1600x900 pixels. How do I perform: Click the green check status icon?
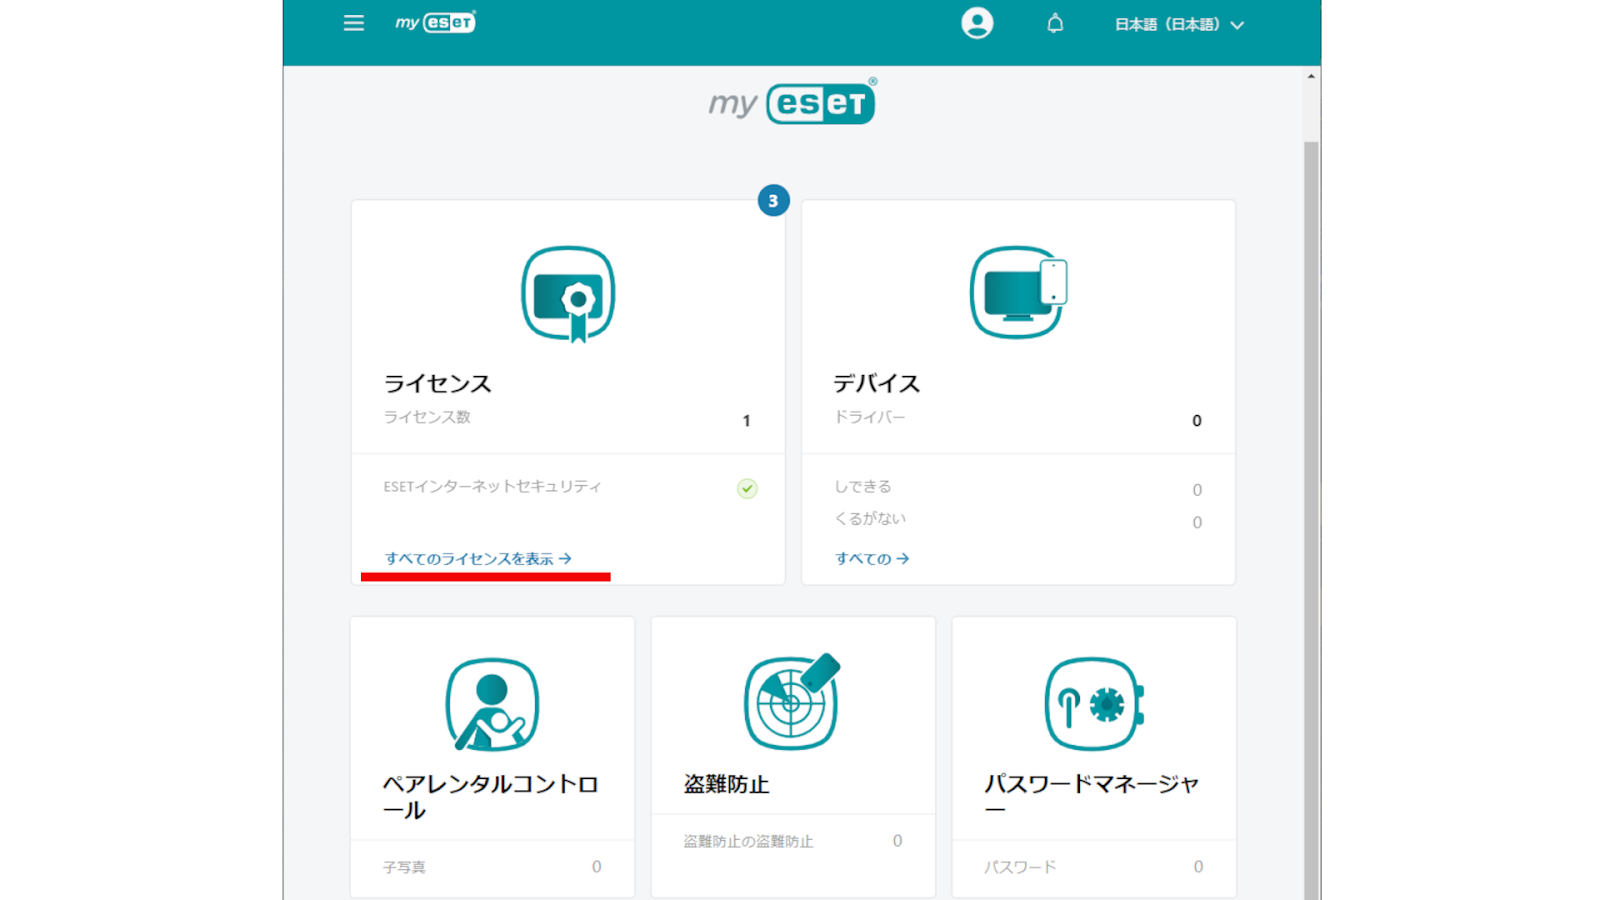point(747,488)
